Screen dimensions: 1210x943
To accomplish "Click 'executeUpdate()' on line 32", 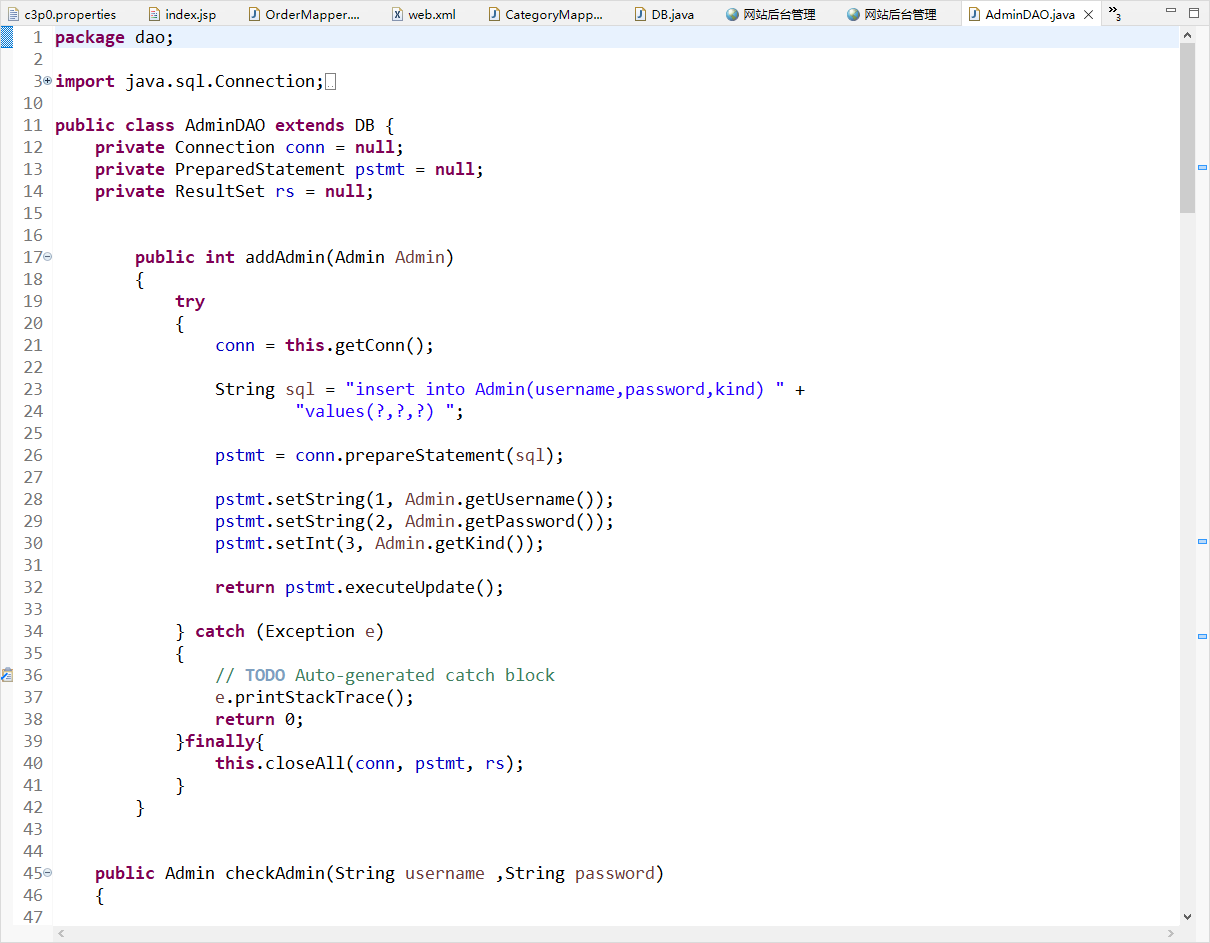I will 420,587.
